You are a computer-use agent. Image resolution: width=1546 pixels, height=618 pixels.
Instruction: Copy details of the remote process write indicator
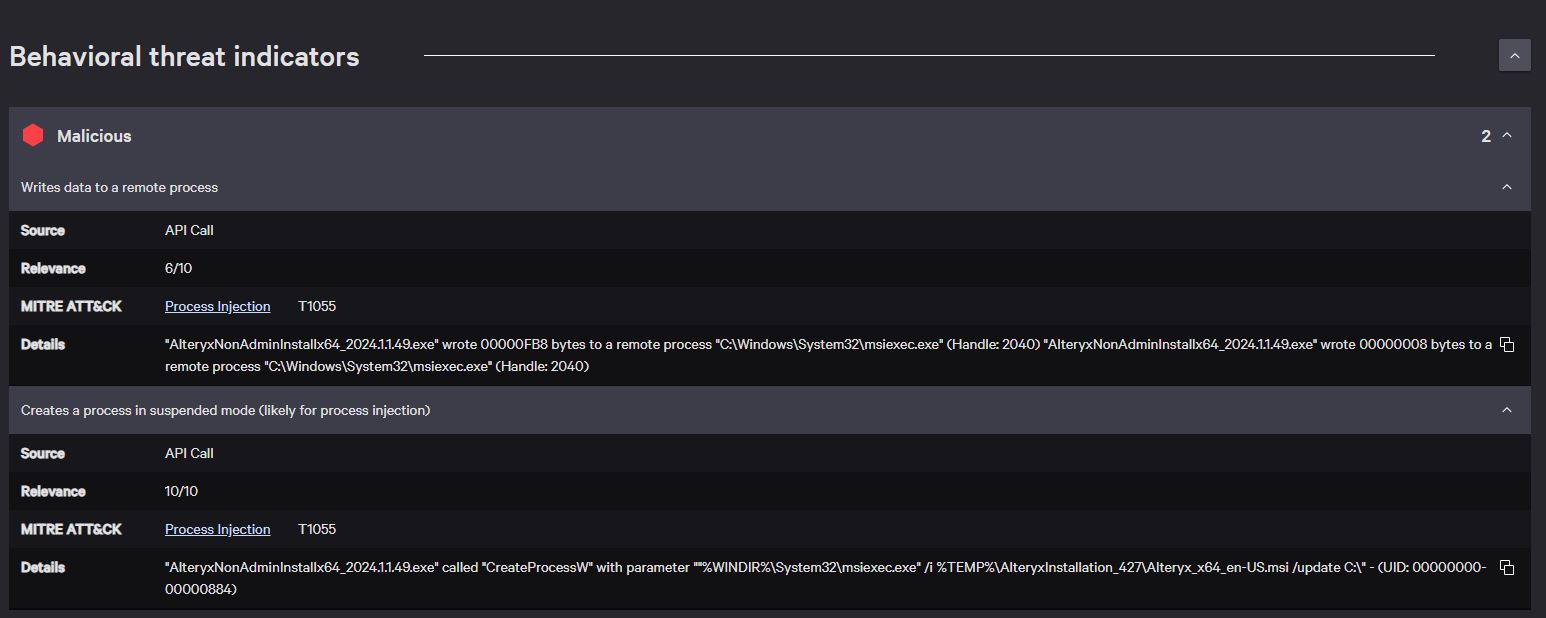tap(1507, 343)
